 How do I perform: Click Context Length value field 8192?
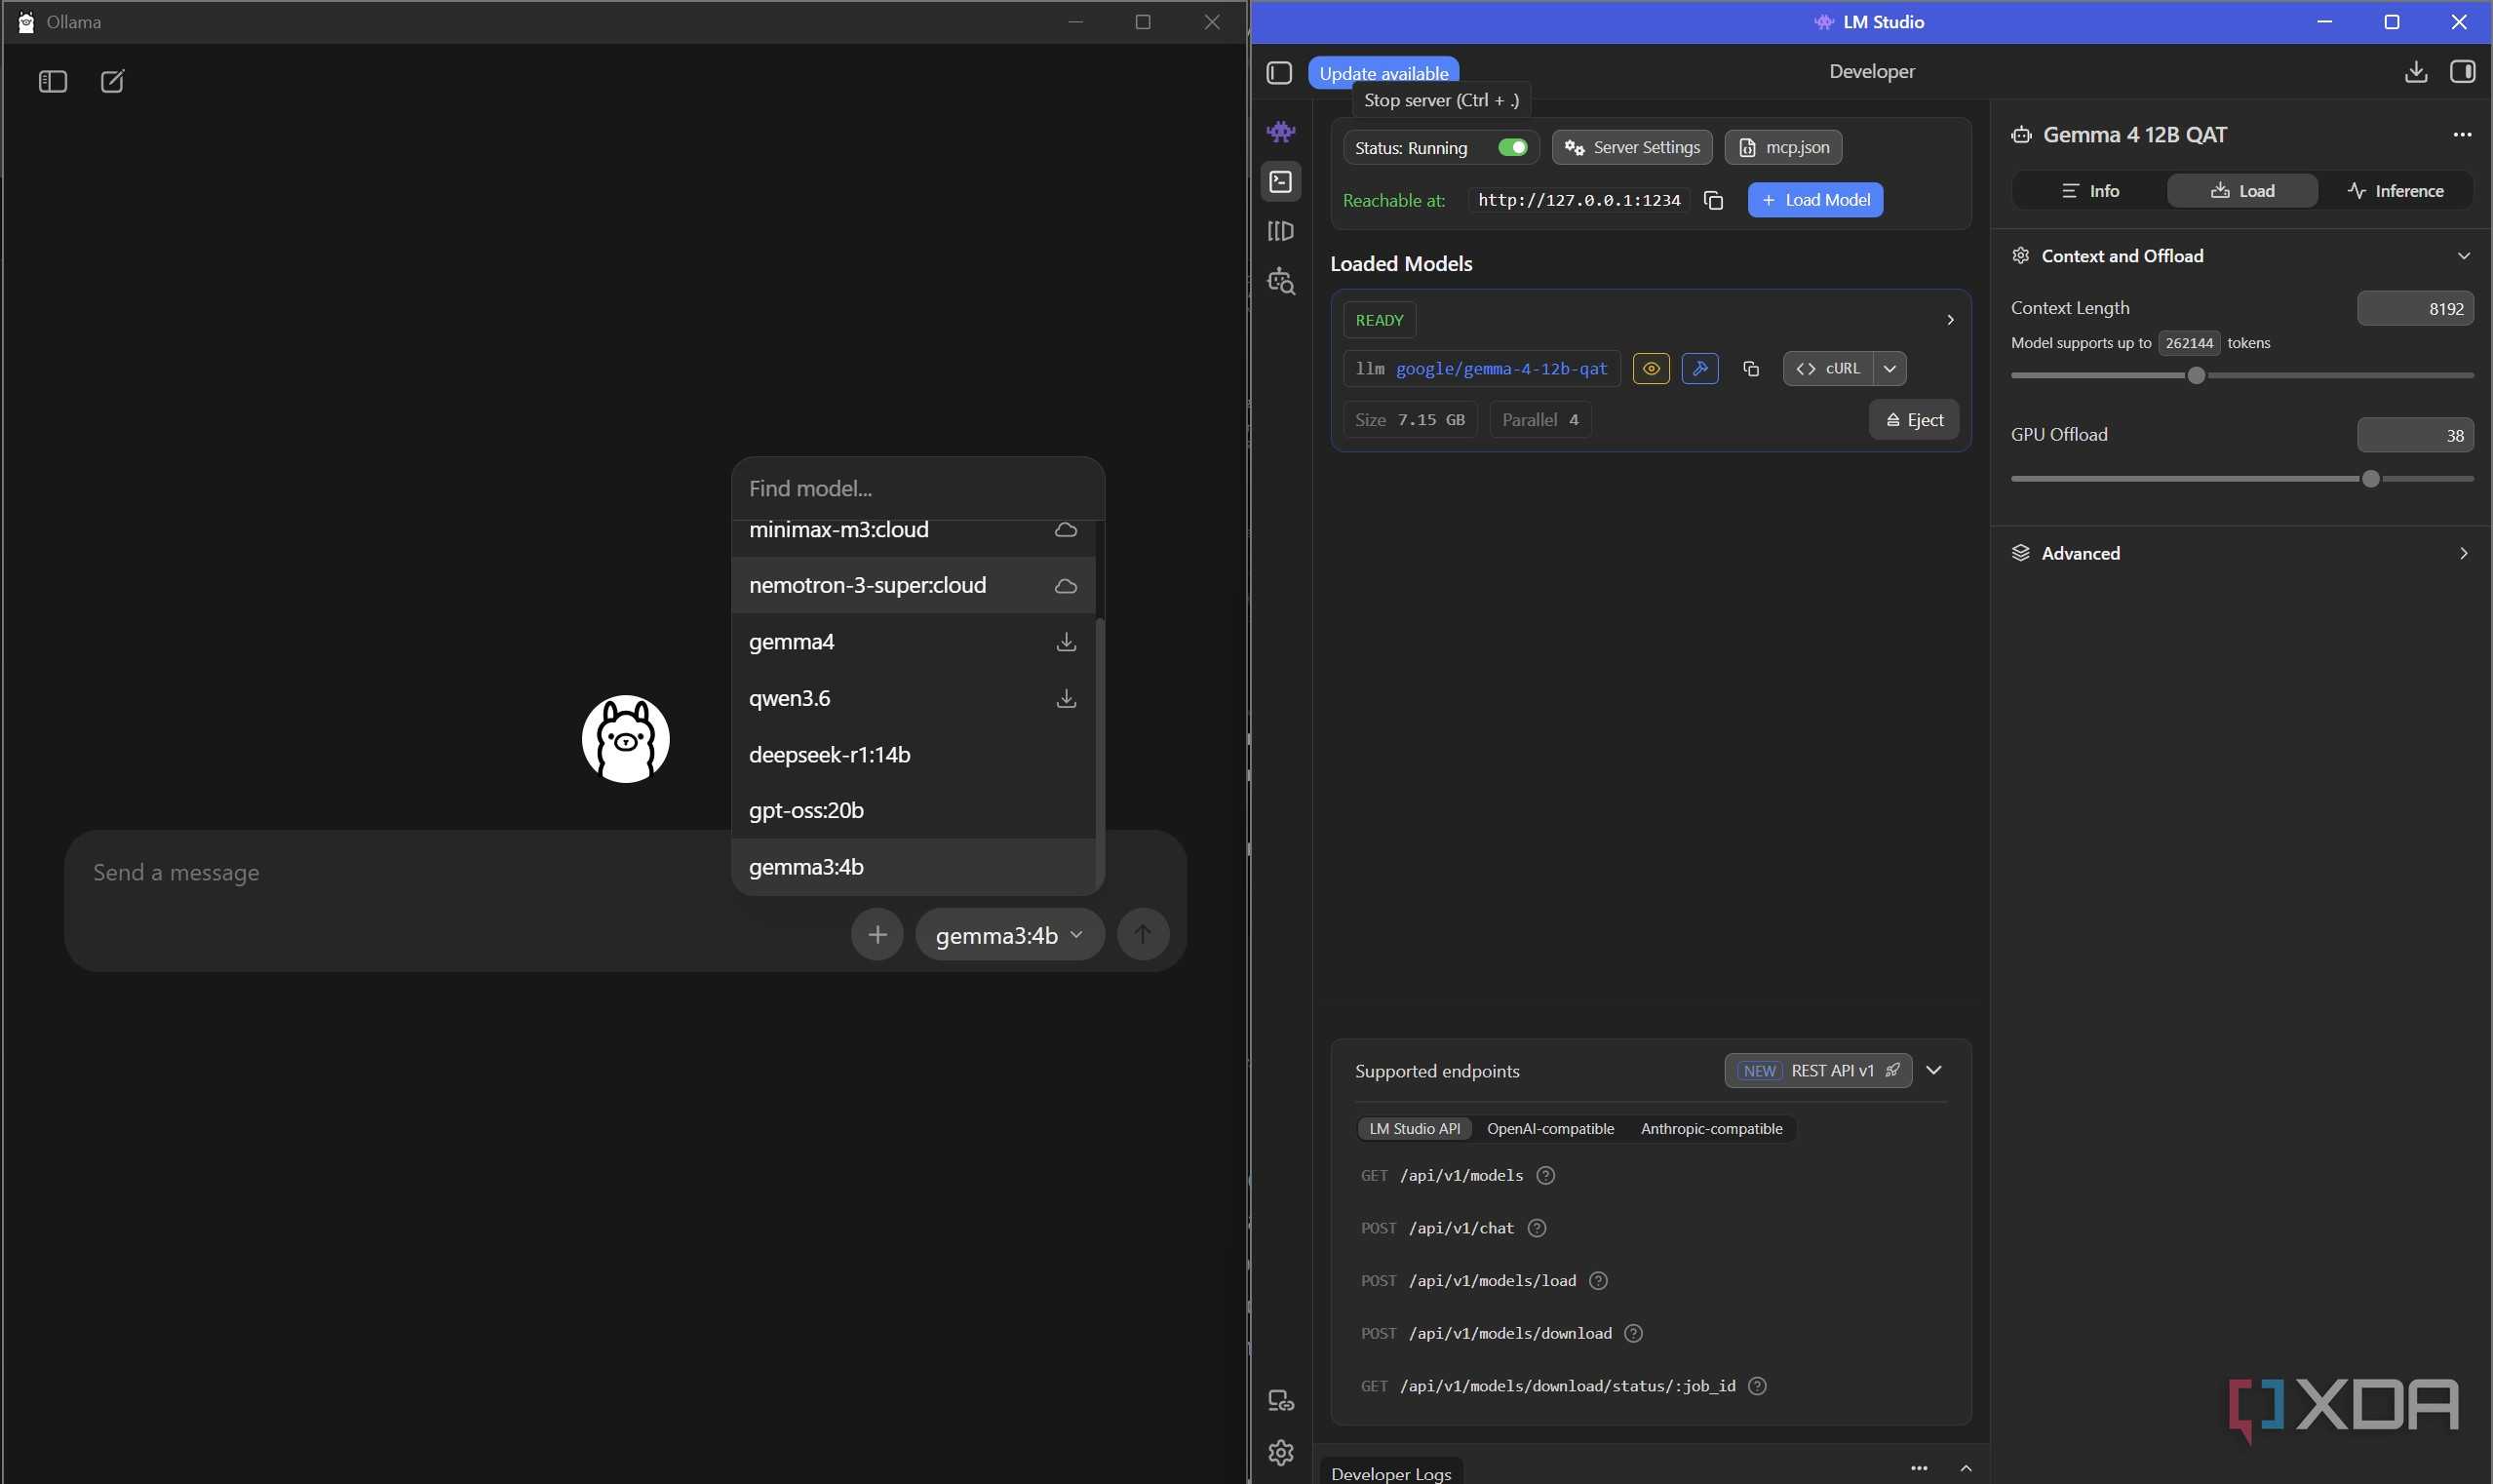[x=2415, y=309]
